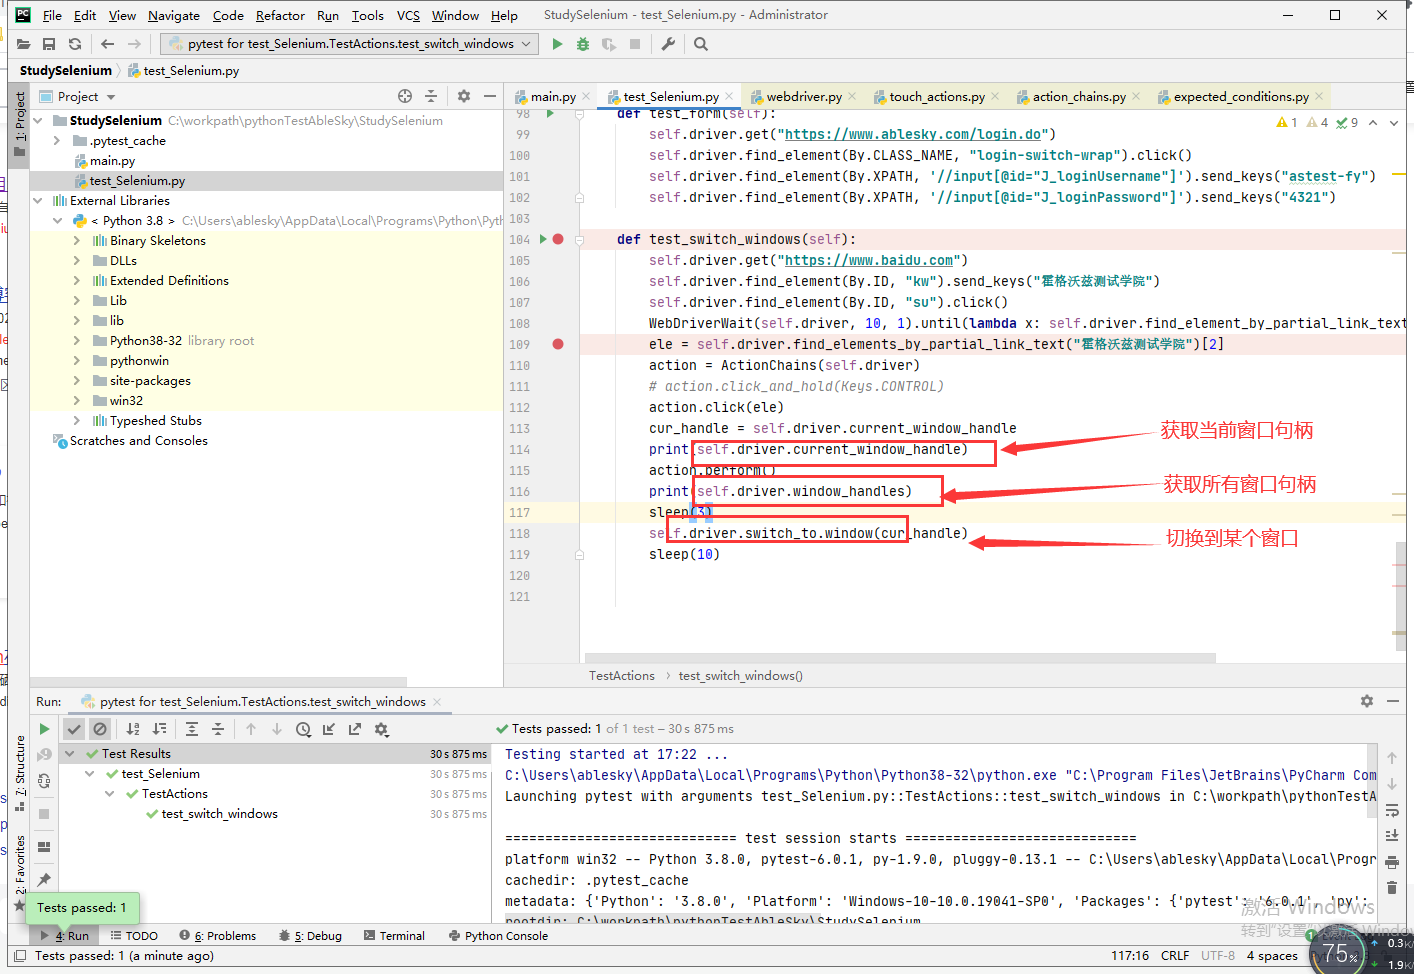Toggle show ignored tests button
The height and width of the screenshot is (974, 1414).
pos(100,729)
